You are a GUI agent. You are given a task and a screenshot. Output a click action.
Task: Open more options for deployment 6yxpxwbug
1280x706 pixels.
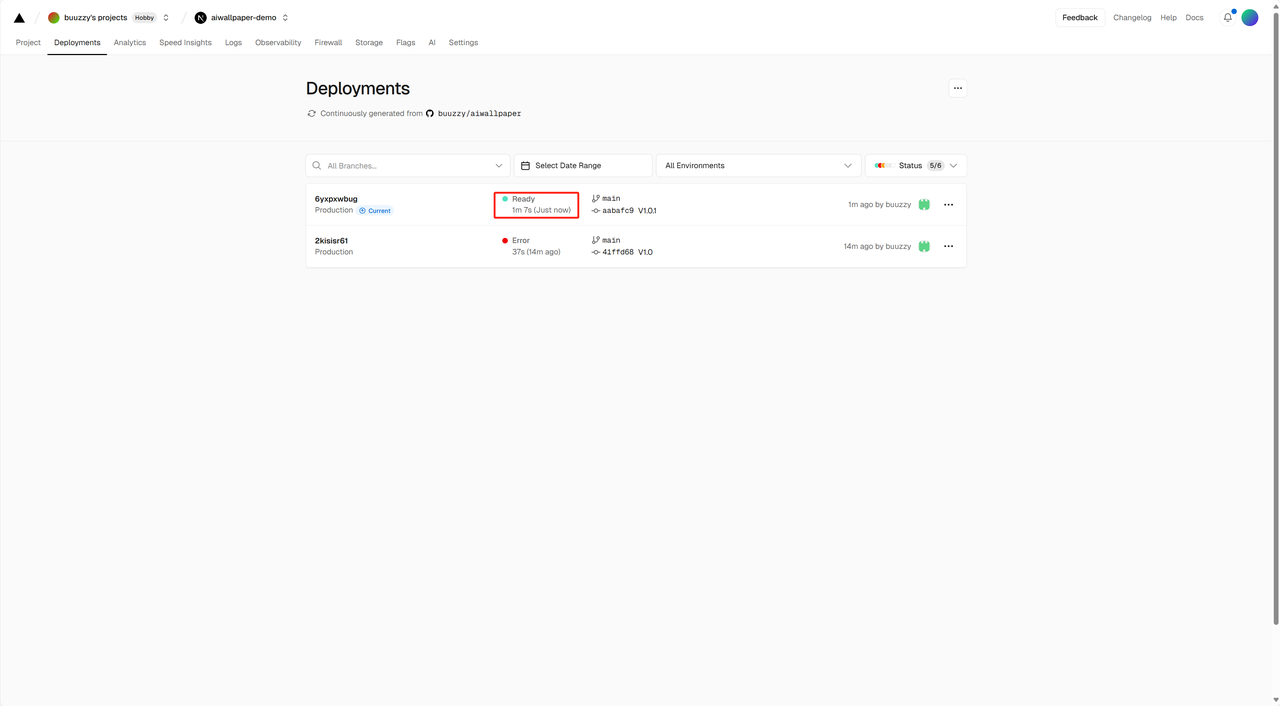(948, 205)
